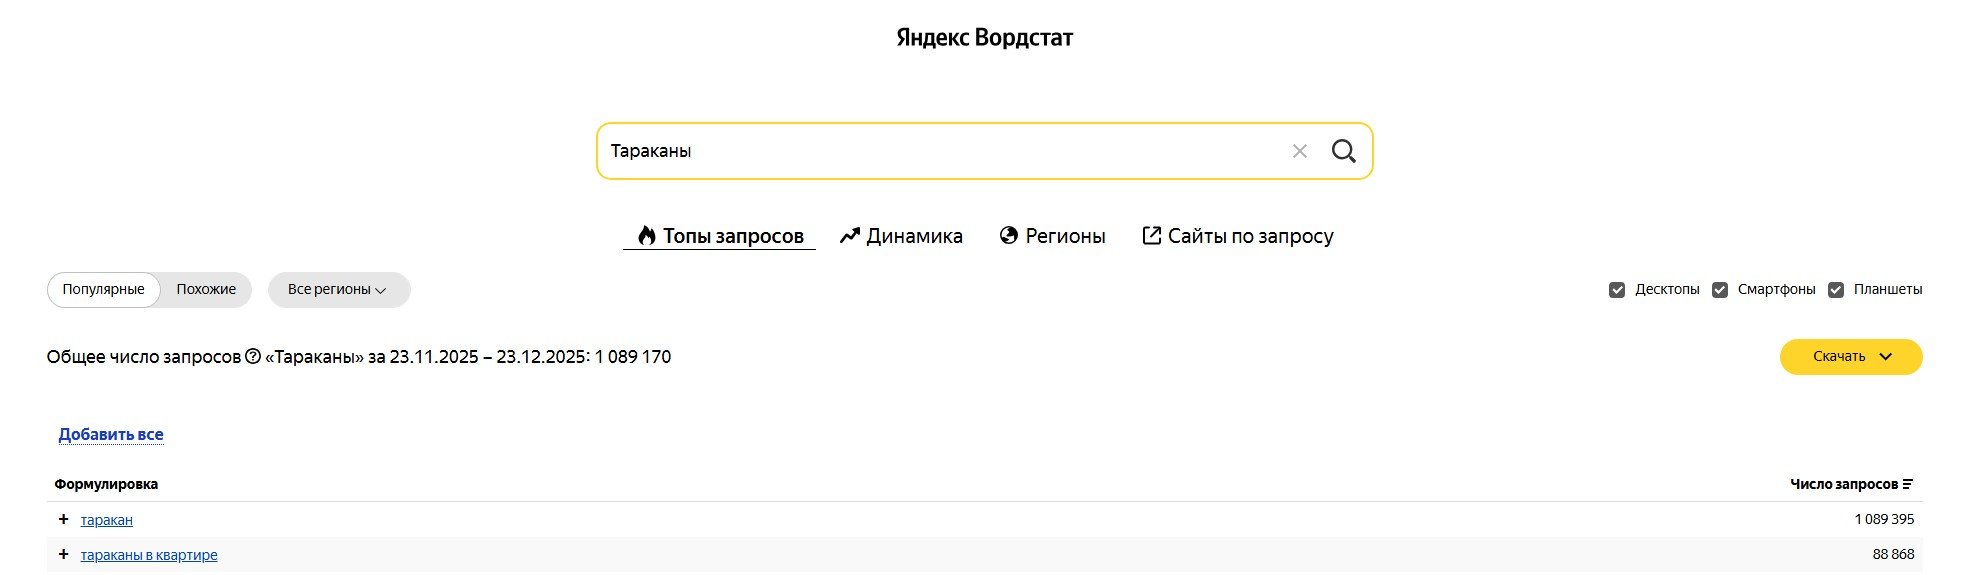Click the magnifying glass search icon

[1343, 151]
